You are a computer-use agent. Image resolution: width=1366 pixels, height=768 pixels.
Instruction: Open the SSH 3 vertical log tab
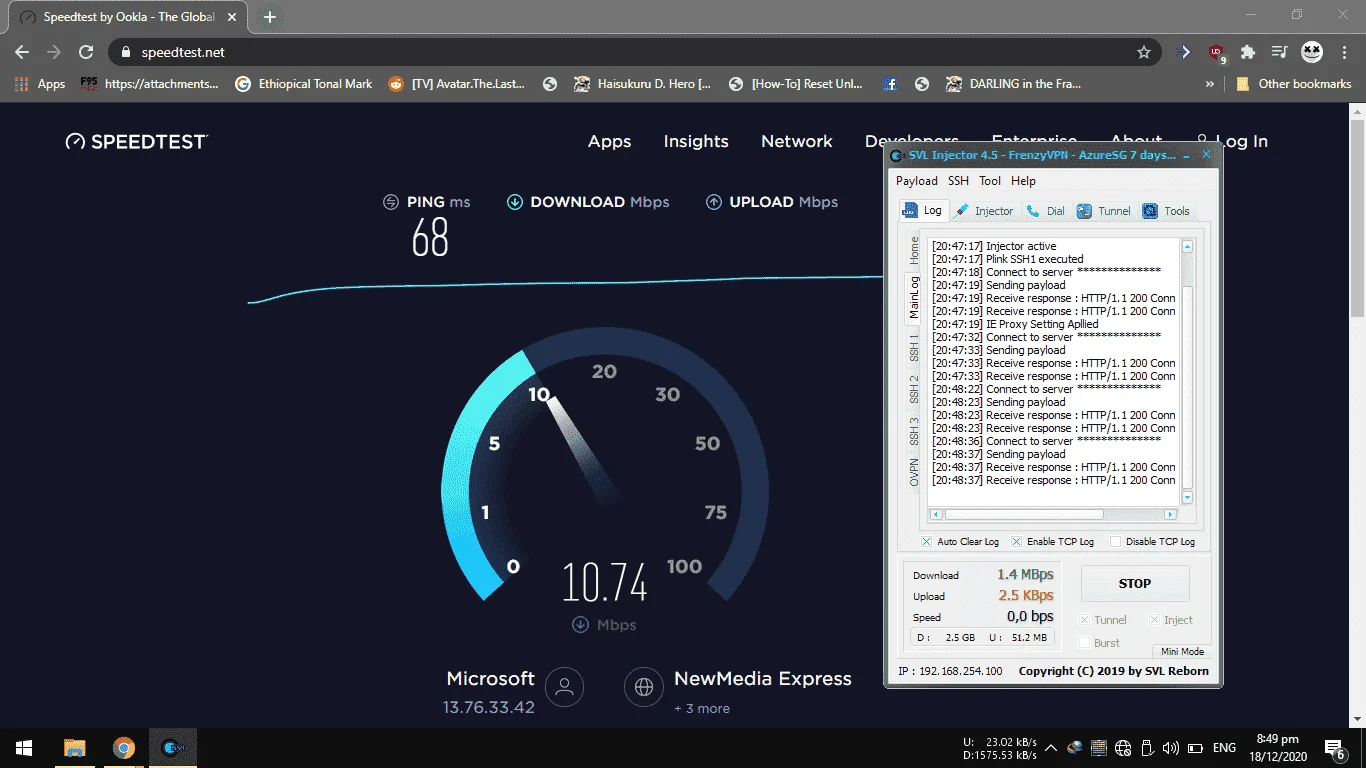(x=914, y=433)
